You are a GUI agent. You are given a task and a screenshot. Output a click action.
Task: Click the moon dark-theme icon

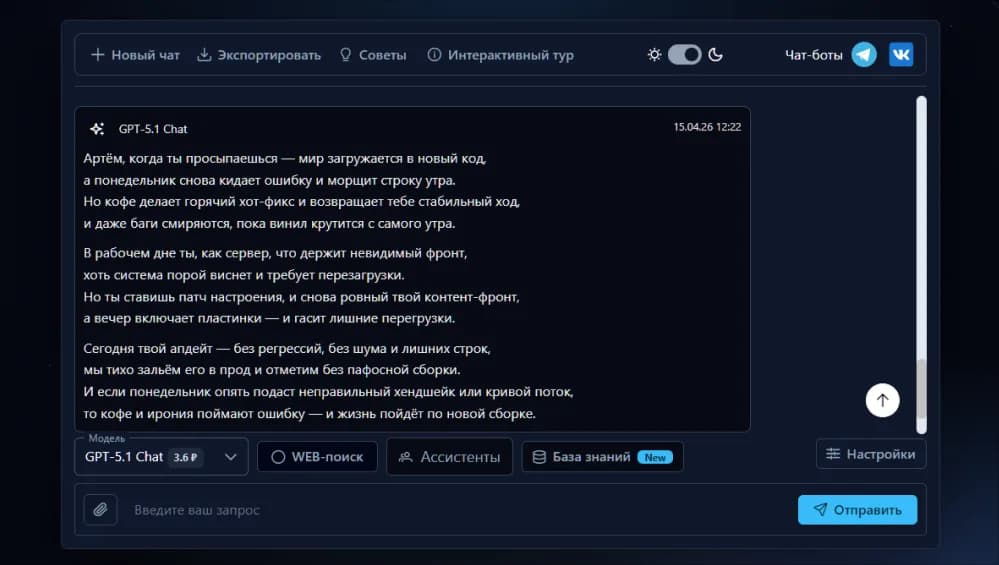716,55
